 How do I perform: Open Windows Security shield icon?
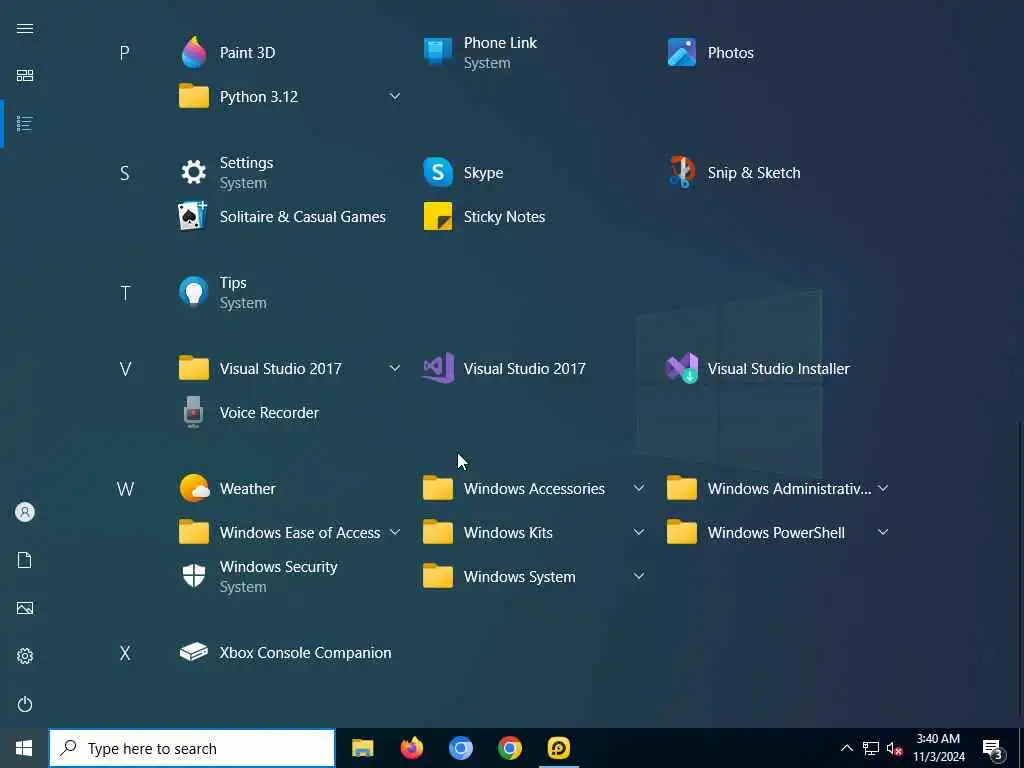coord(194,576)
